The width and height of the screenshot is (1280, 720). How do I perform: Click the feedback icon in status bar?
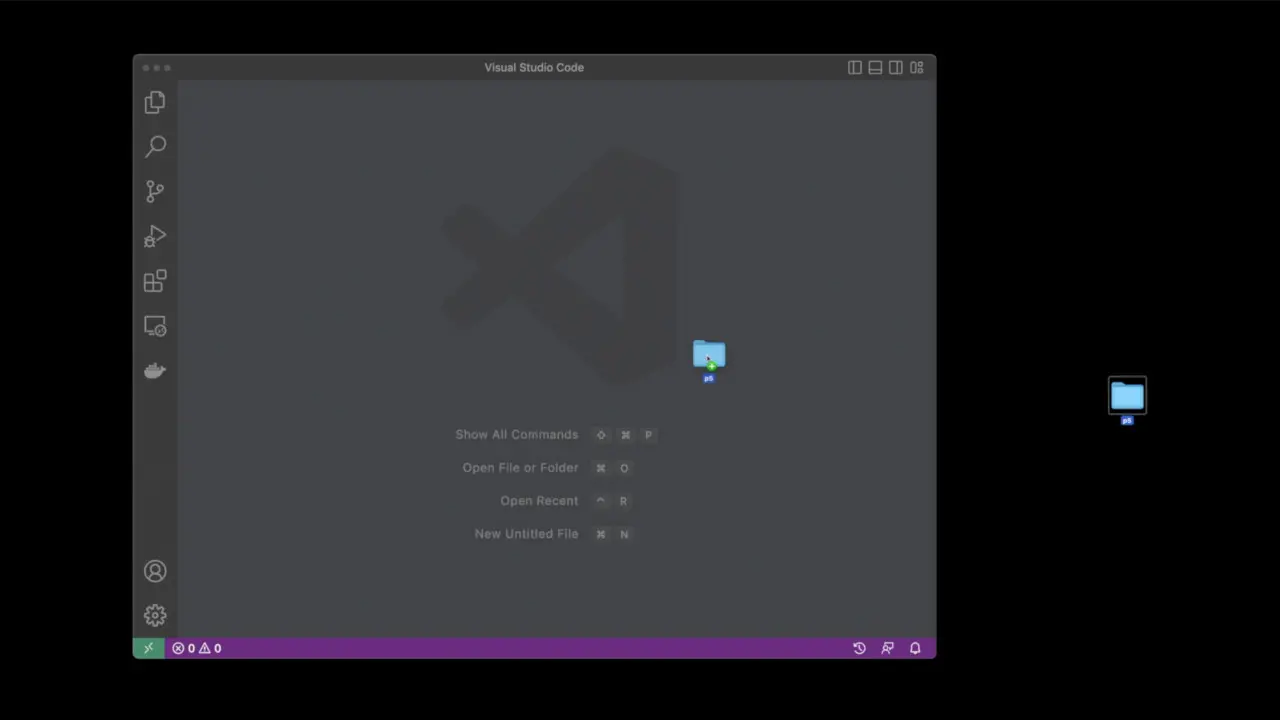tap(887, 648)
